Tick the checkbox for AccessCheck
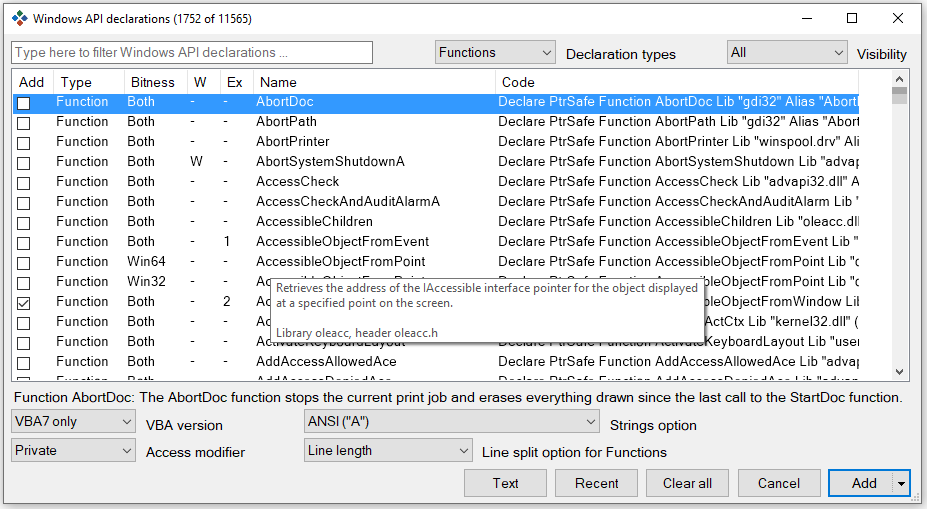This screenshot has height=509, width=927. pyautogui.click(x=24, y=183)
